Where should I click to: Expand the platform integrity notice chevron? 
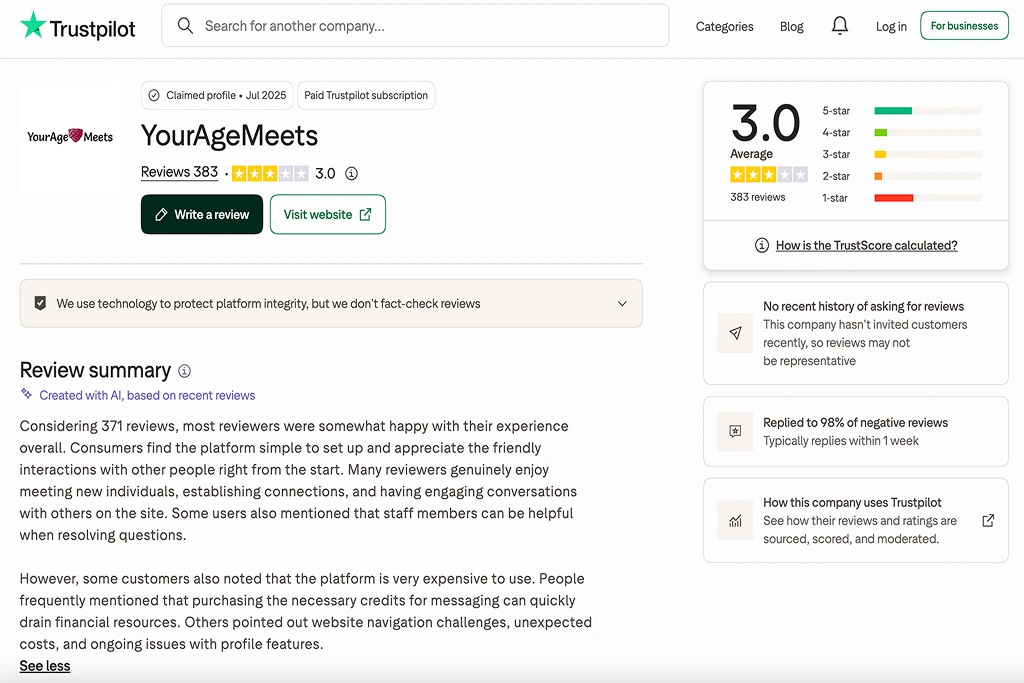(x=622, y=304)
